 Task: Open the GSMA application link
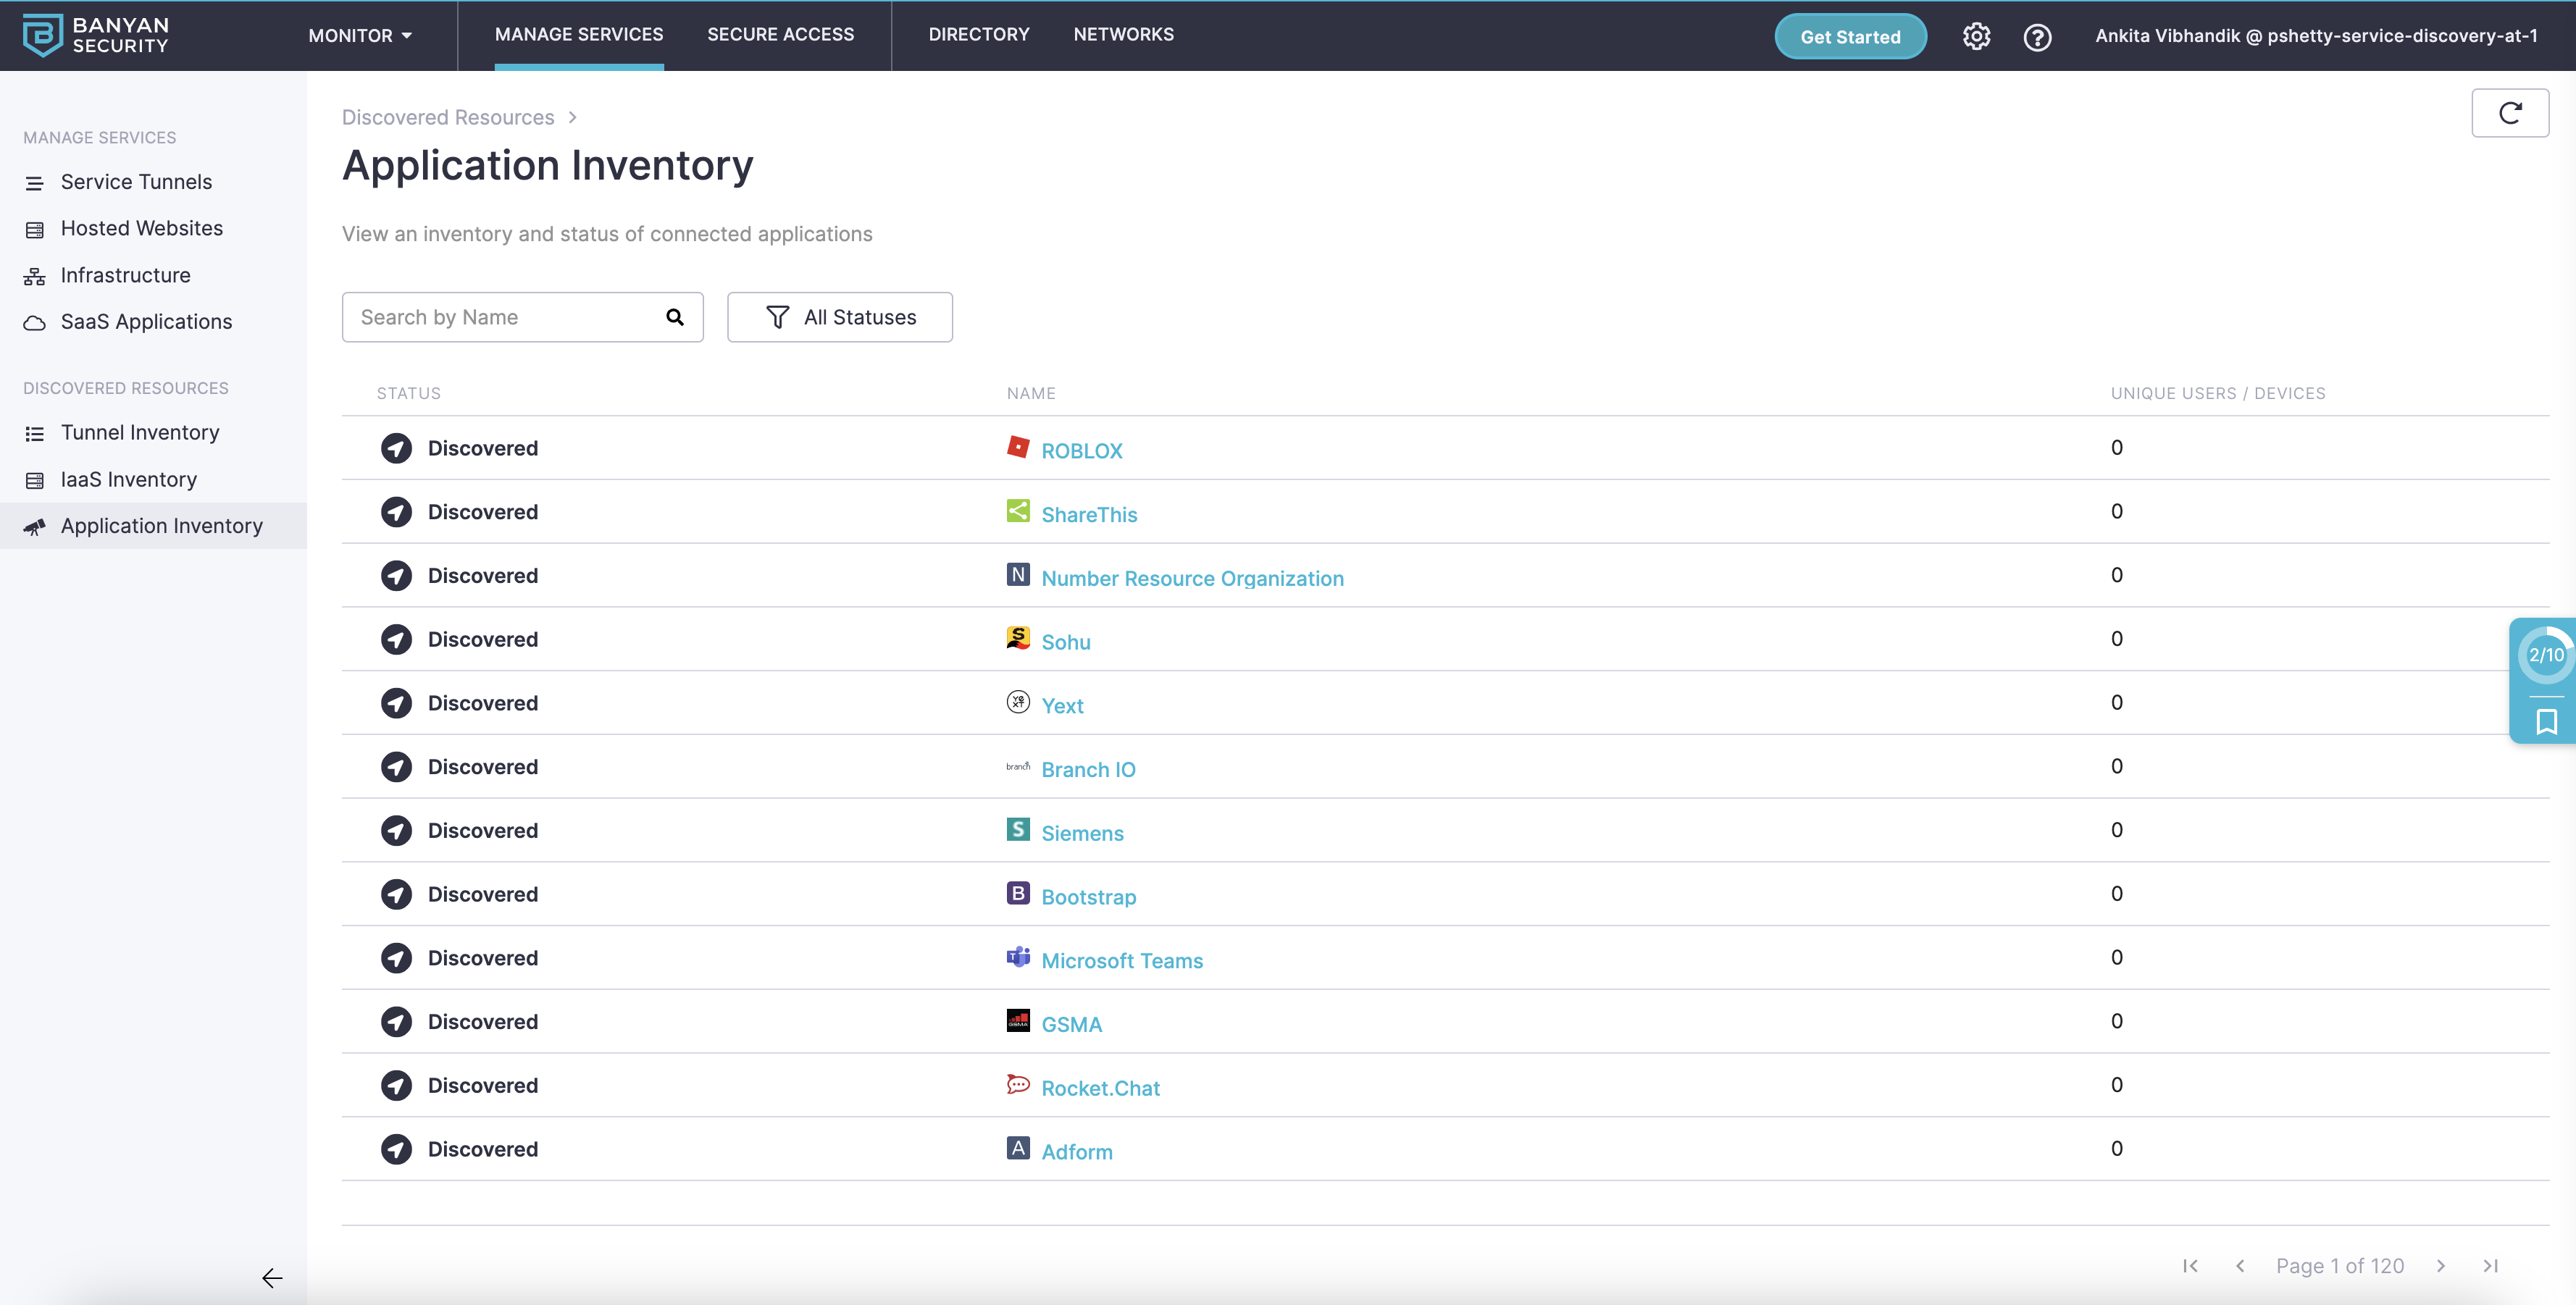1071,1024
